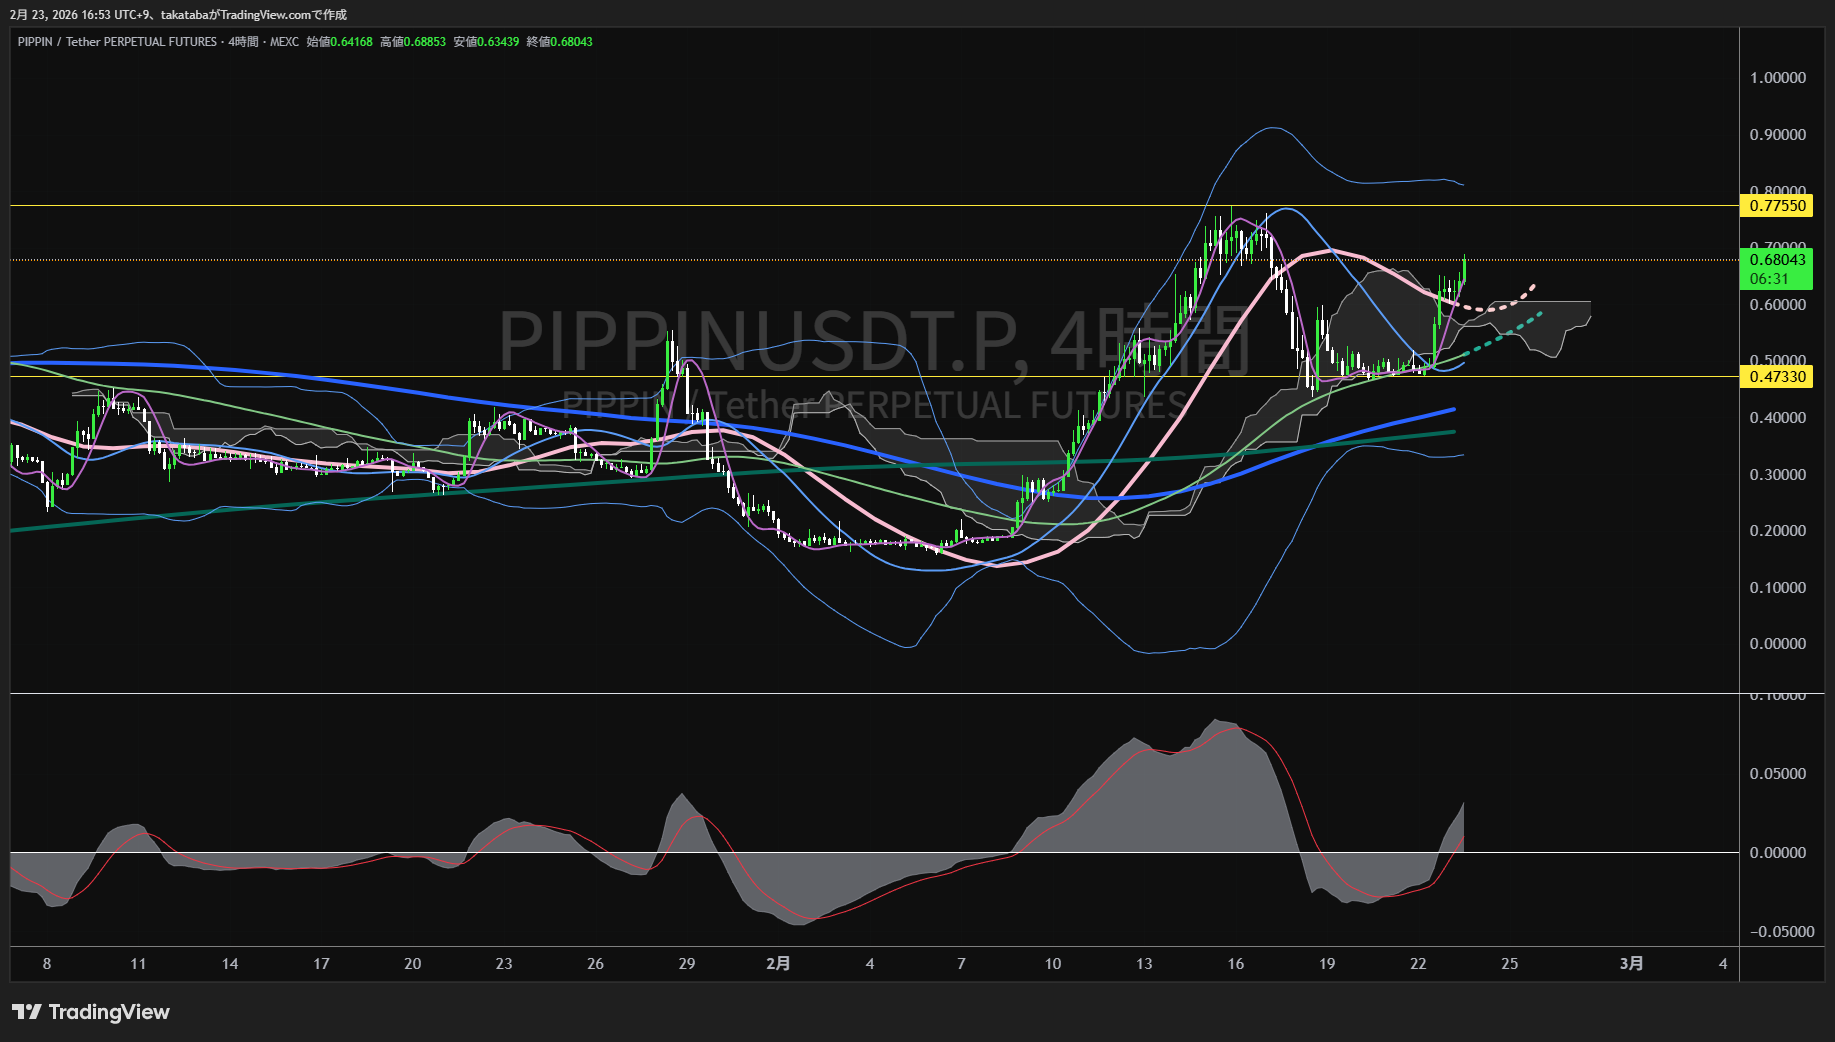Click date 16 on the time axis

point(1236,964)
